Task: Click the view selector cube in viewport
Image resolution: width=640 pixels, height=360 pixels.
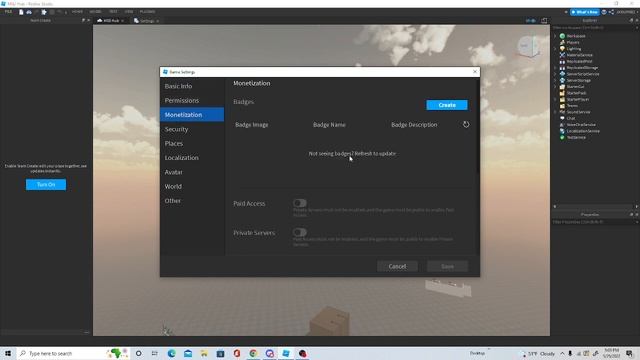Action: pyautogui.click(x=528, y=46)
